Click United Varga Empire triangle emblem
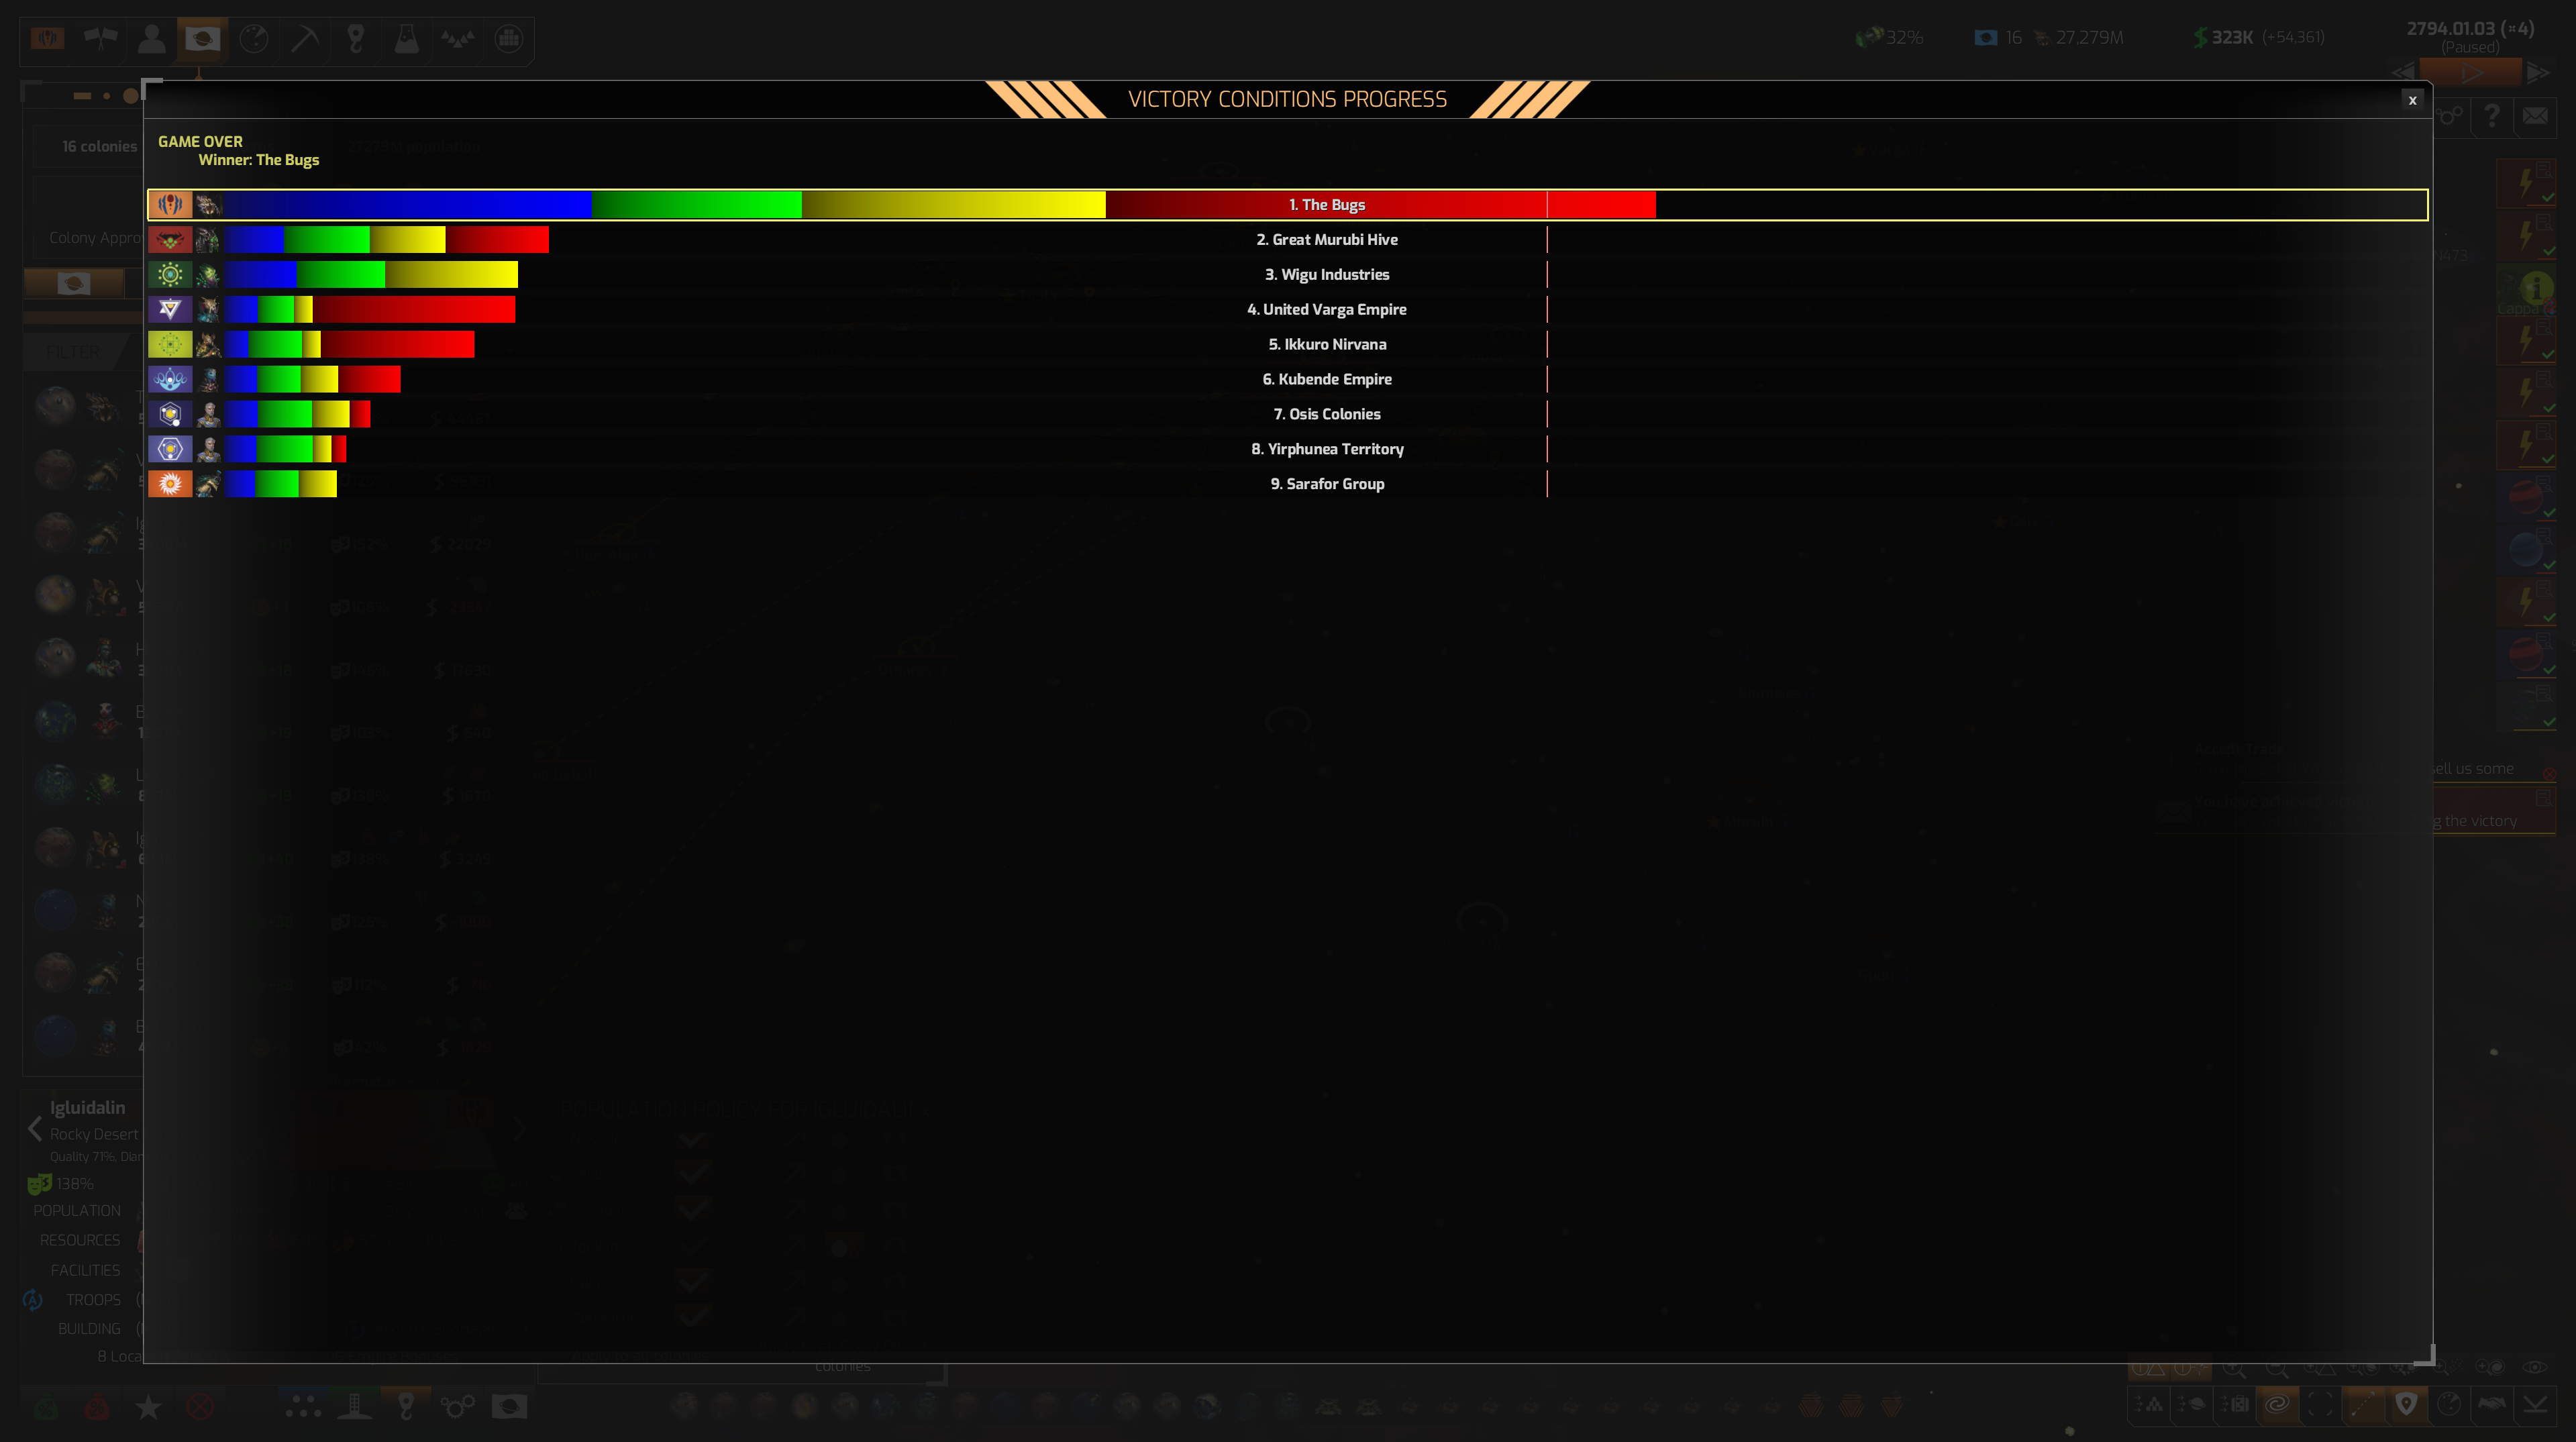2576x1442 pixels. pyautogui.click(x=170, y=309)
